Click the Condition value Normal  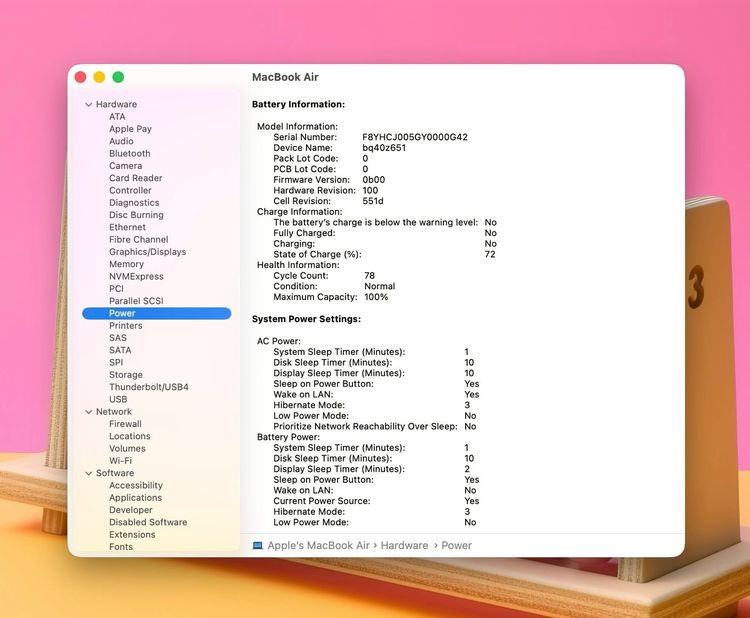pos(380,287)
